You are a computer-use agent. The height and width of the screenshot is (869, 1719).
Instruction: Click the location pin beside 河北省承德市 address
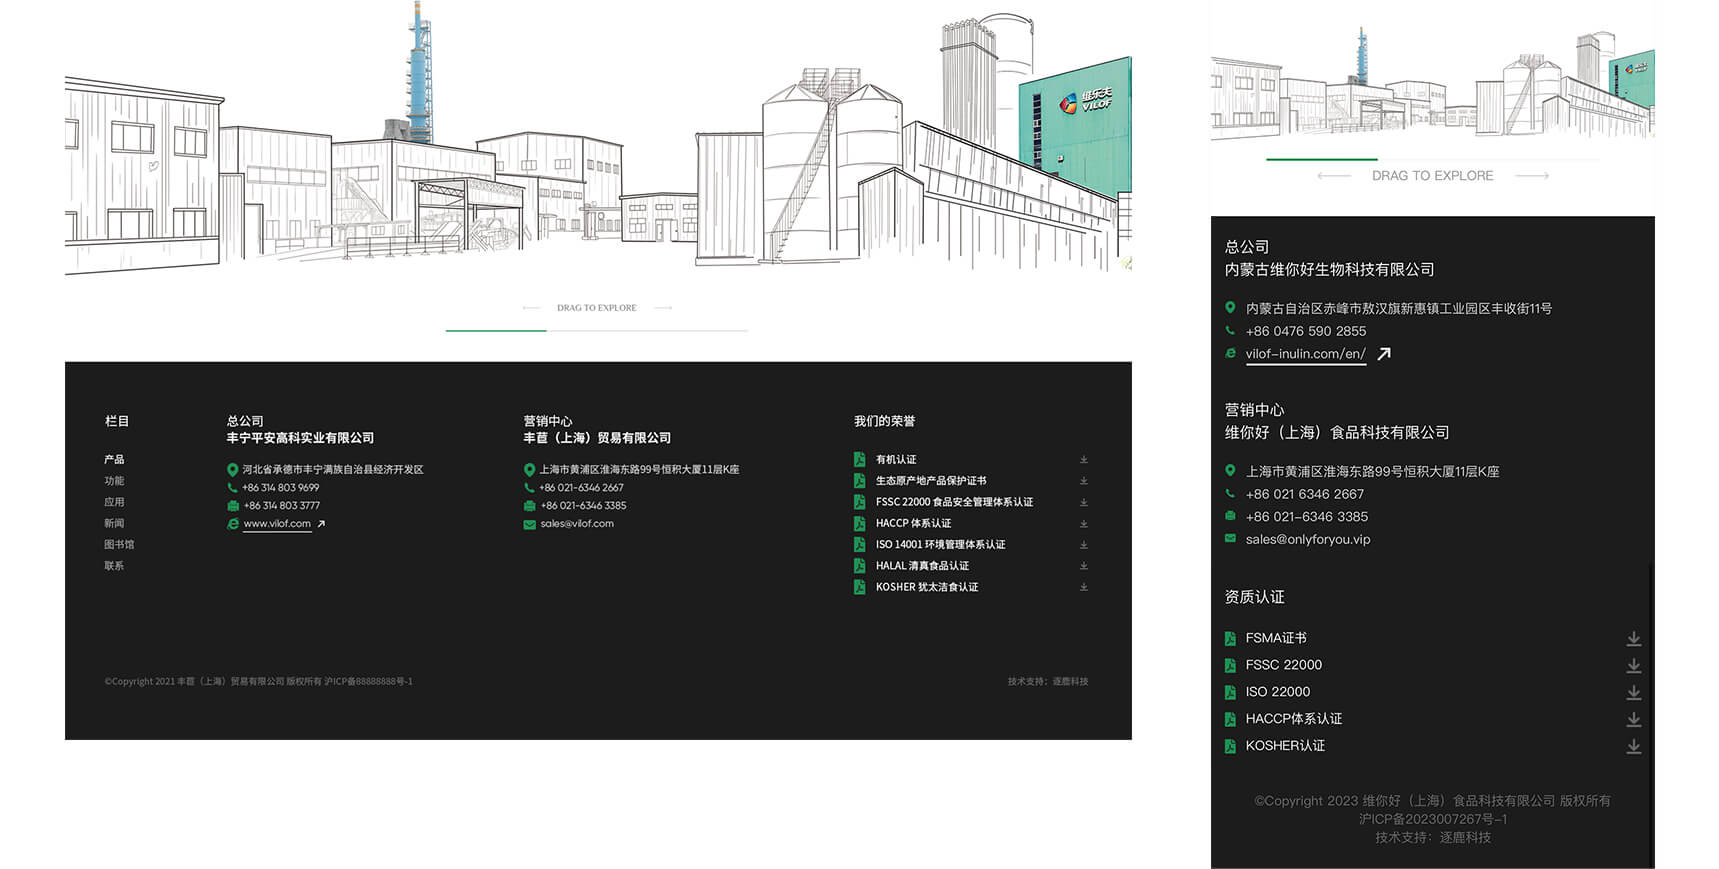(x=232, y=469)
